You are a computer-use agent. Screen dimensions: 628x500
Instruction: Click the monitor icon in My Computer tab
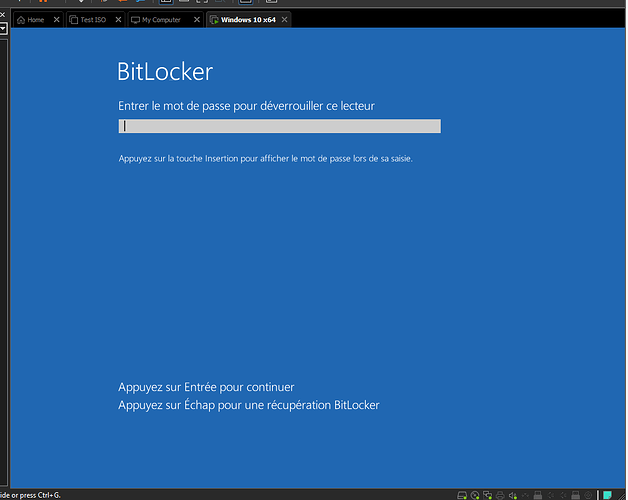click(135, 20)
